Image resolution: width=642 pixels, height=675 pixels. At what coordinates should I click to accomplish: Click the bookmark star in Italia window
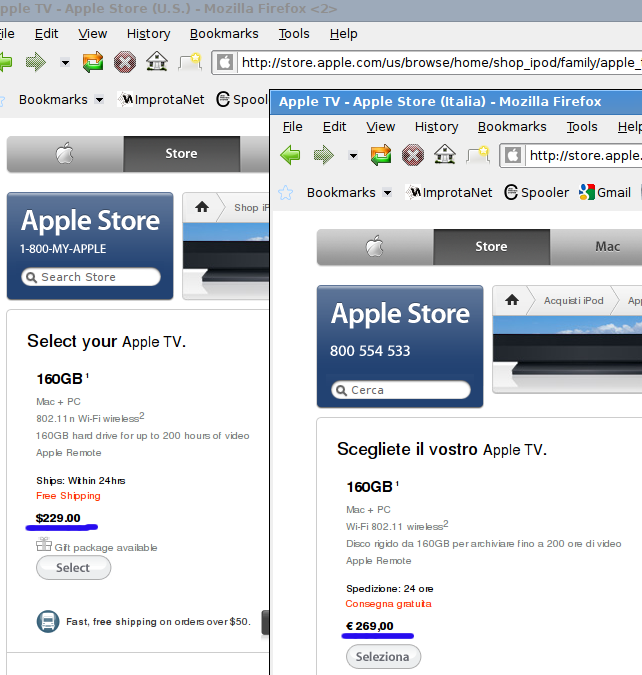click(285, 192)
